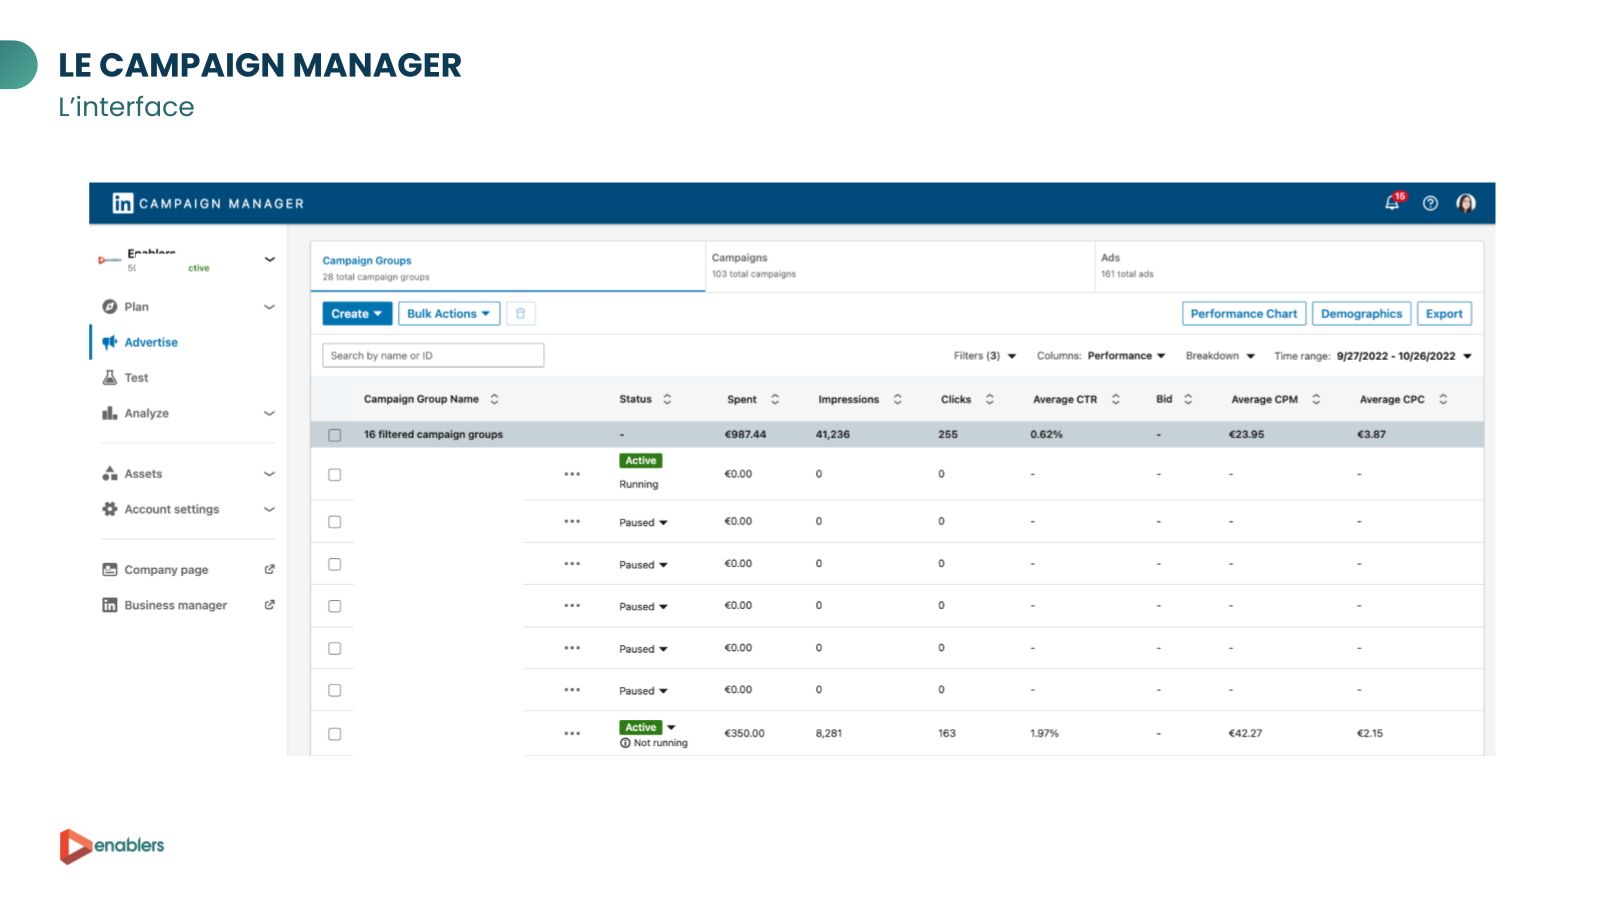
Task: Open more options for the €350.00 row
Action: [572, 733]
